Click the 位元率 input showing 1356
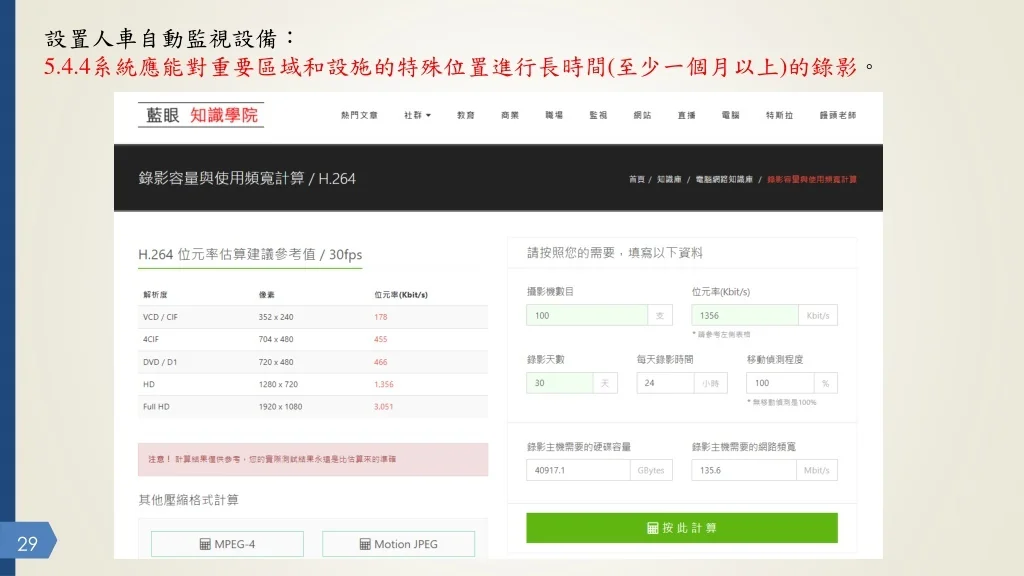Image resolution: width=1024 pixels, height=576 pixels. [744, 315]
